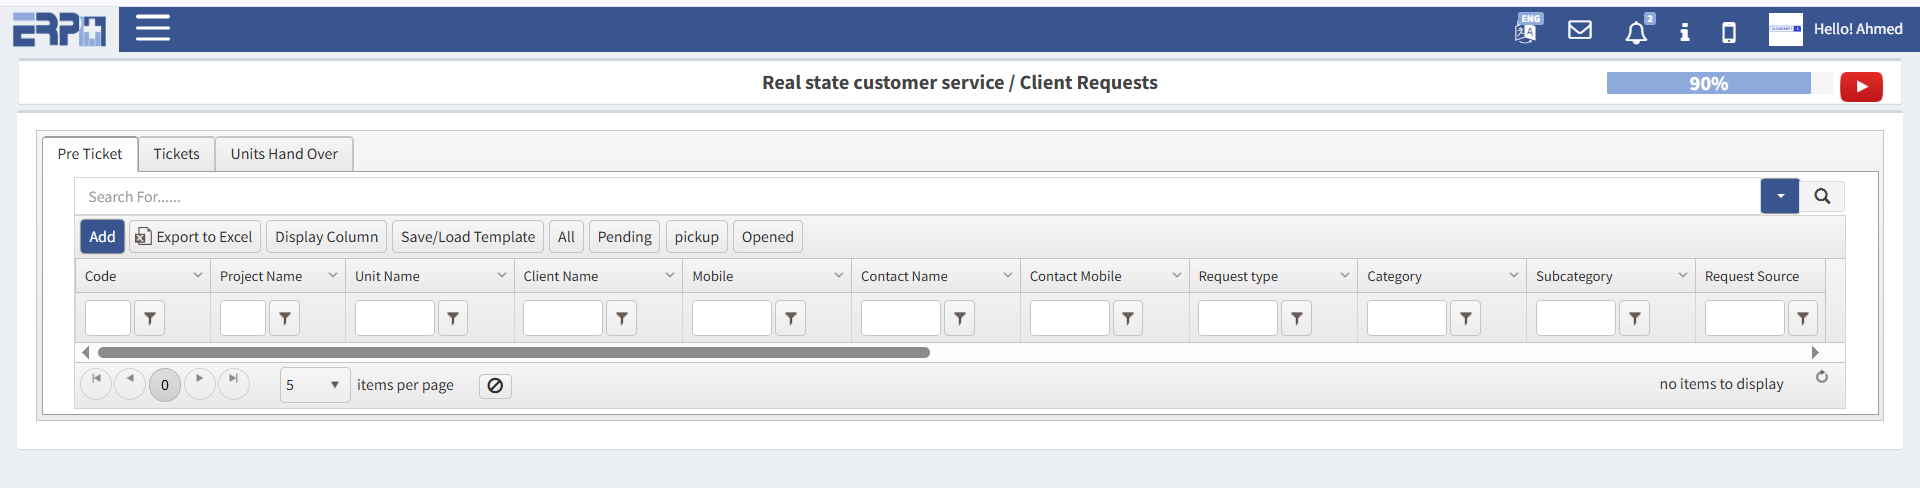This screenshot has width=1920, height=488.
Task: Open the mail envelope inbox icon
Action: (x=1580, y=30)
